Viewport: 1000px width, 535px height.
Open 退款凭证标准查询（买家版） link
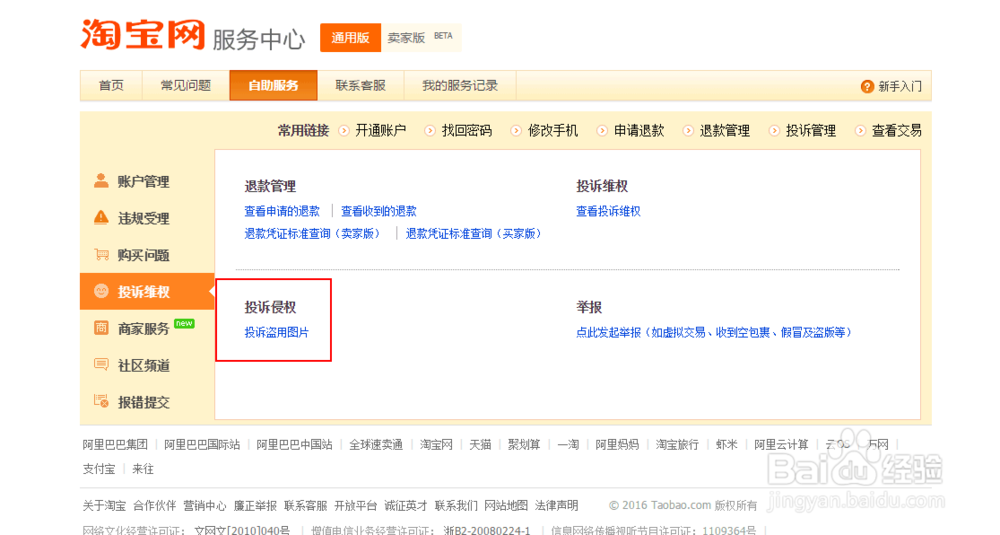[476, 234]
